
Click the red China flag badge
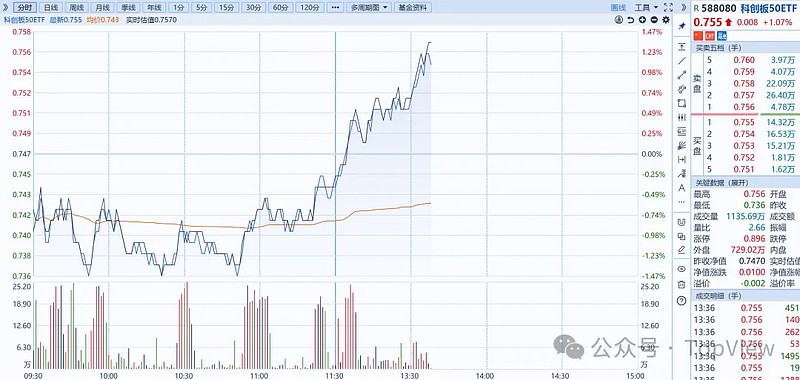tap(698, 36)
